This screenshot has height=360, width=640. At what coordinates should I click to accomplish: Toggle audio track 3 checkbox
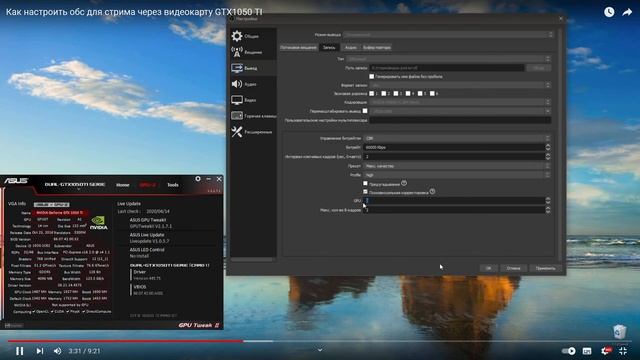[396, 93]
